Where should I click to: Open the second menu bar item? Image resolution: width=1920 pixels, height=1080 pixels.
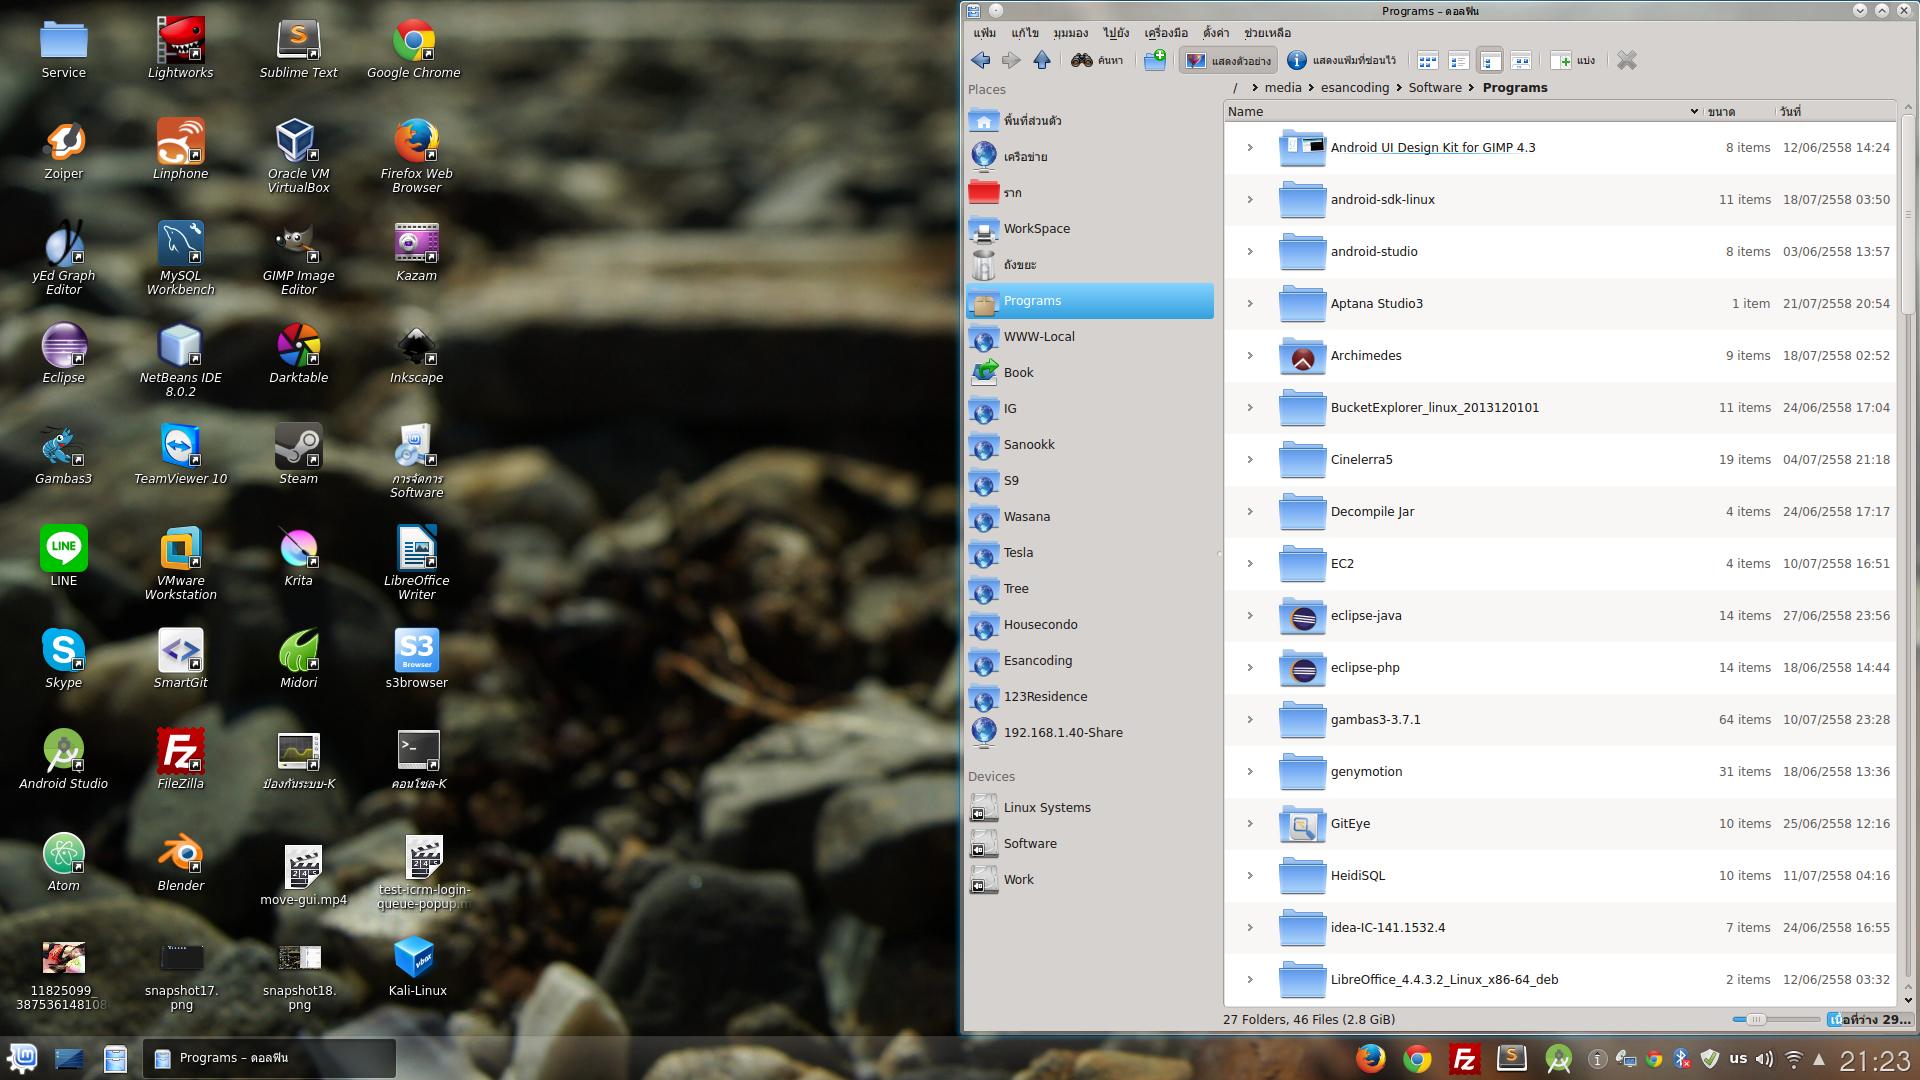(x=1024, y=33)
